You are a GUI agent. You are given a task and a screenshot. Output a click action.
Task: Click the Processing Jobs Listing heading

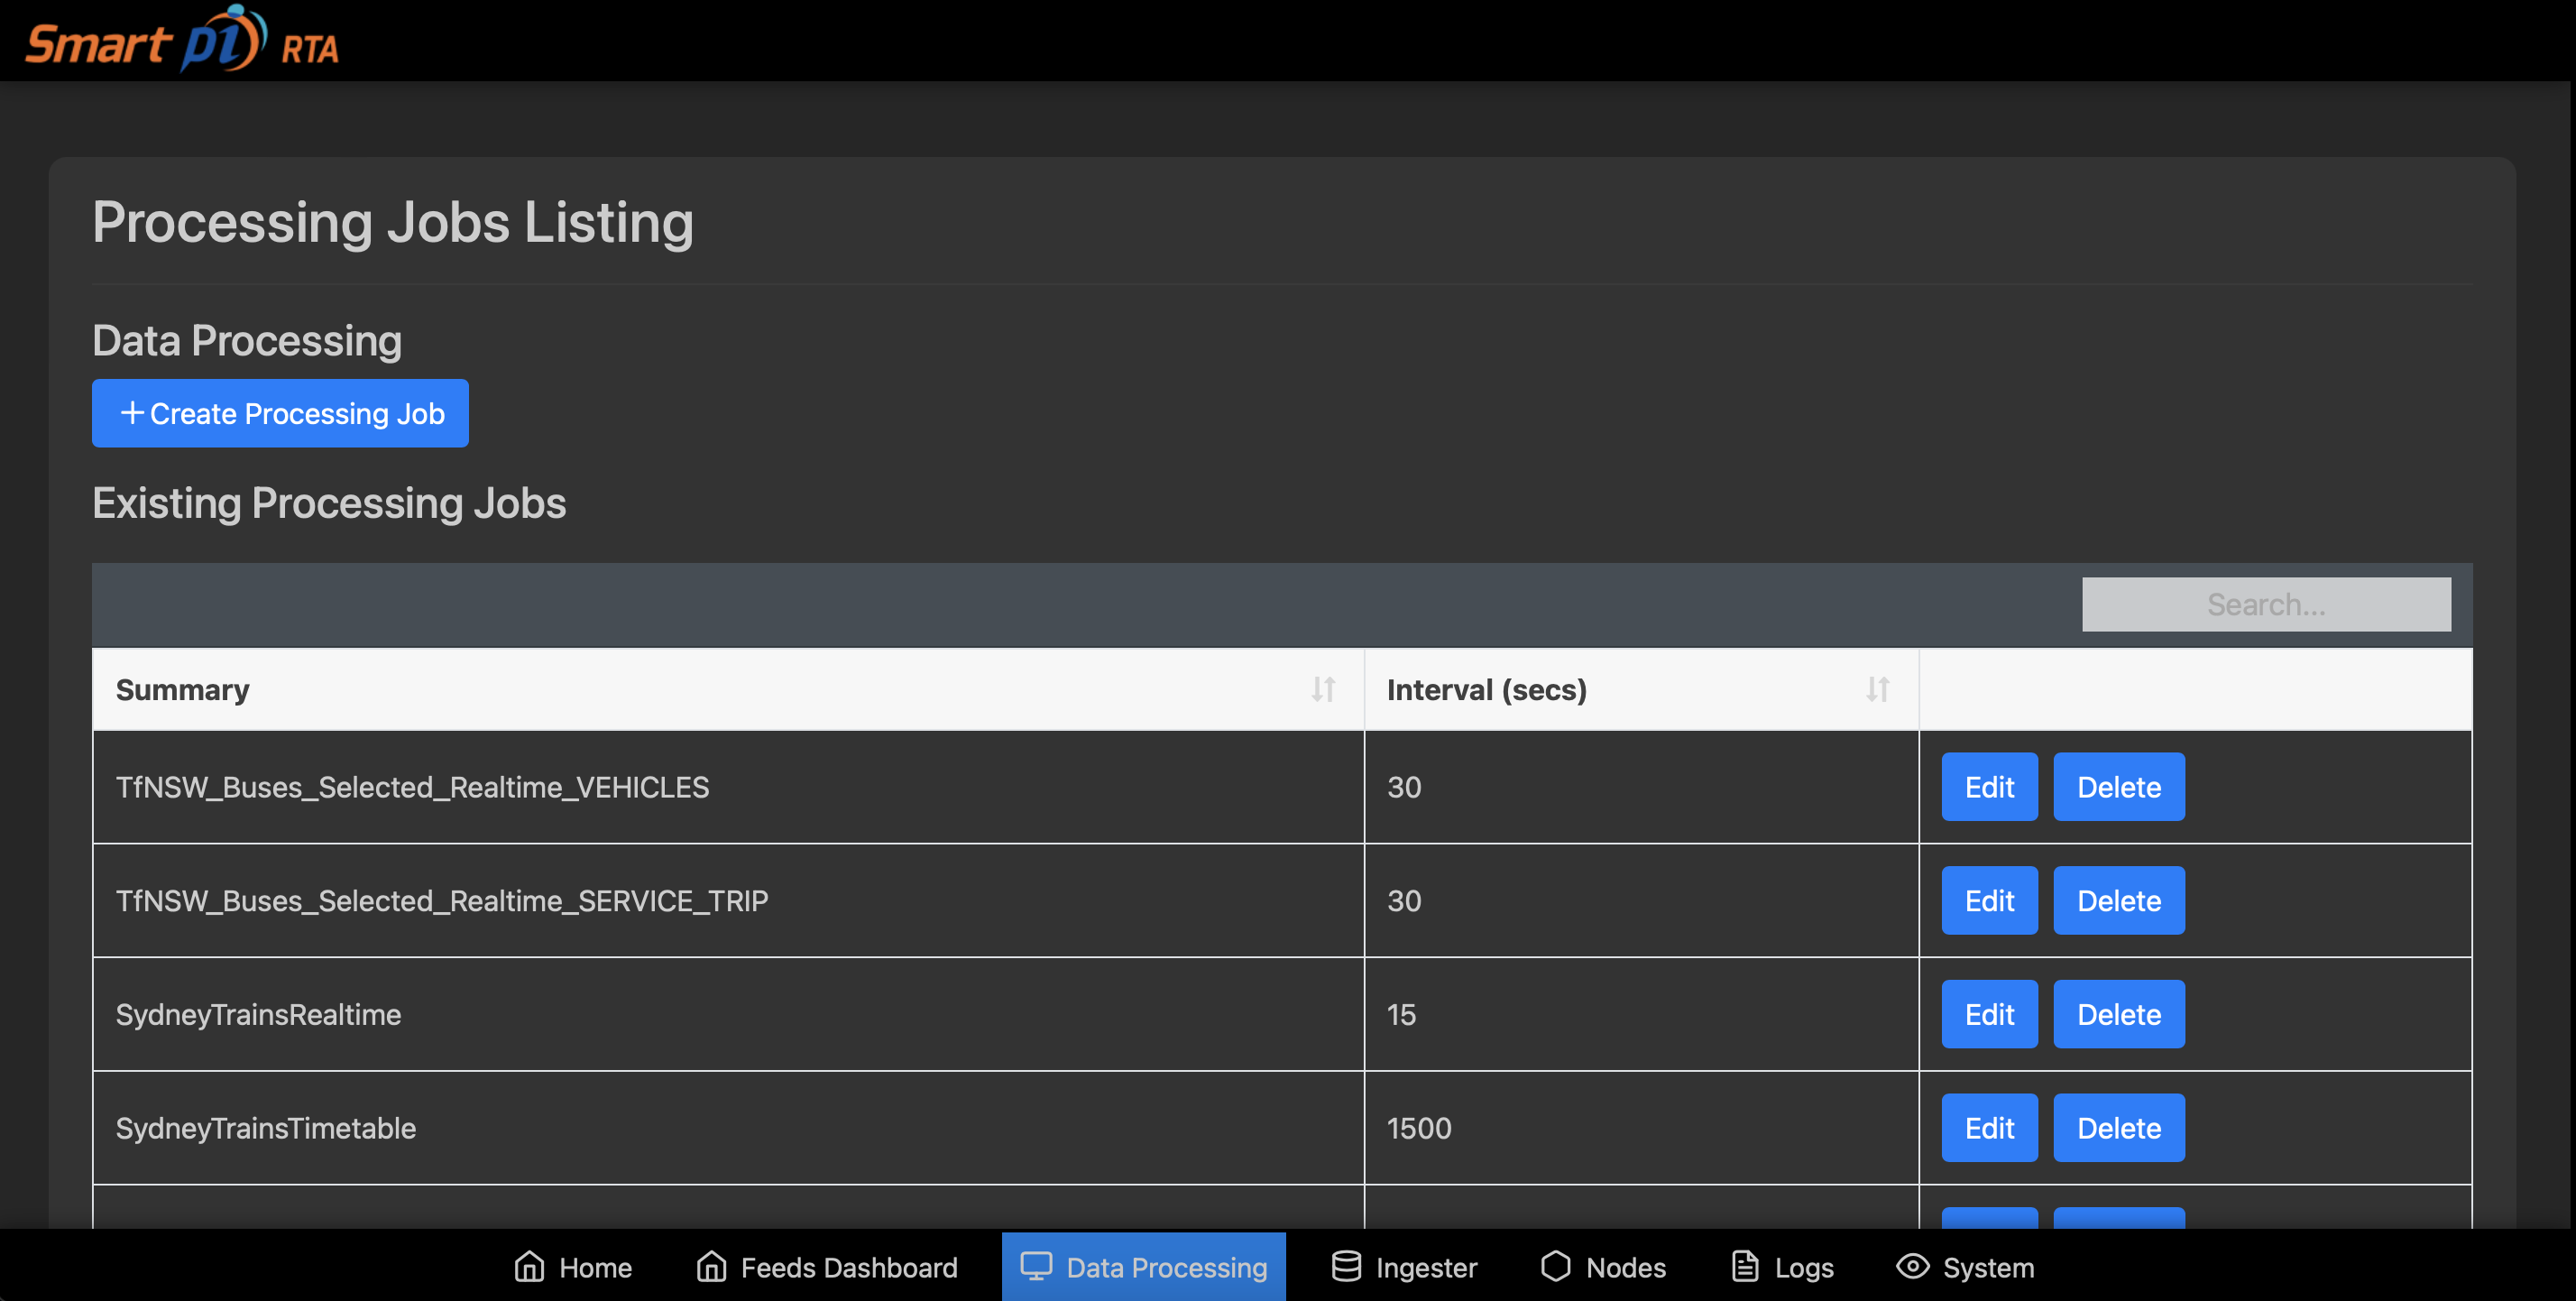click(x=393, y=222)
